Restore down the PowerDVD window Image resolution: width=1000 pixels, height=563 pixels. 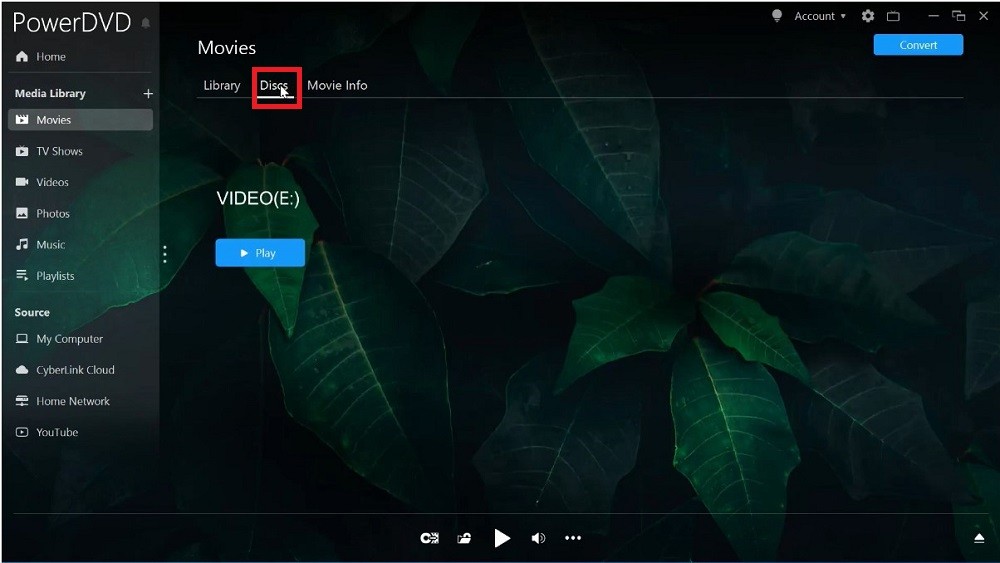click(x=959, y=16)
